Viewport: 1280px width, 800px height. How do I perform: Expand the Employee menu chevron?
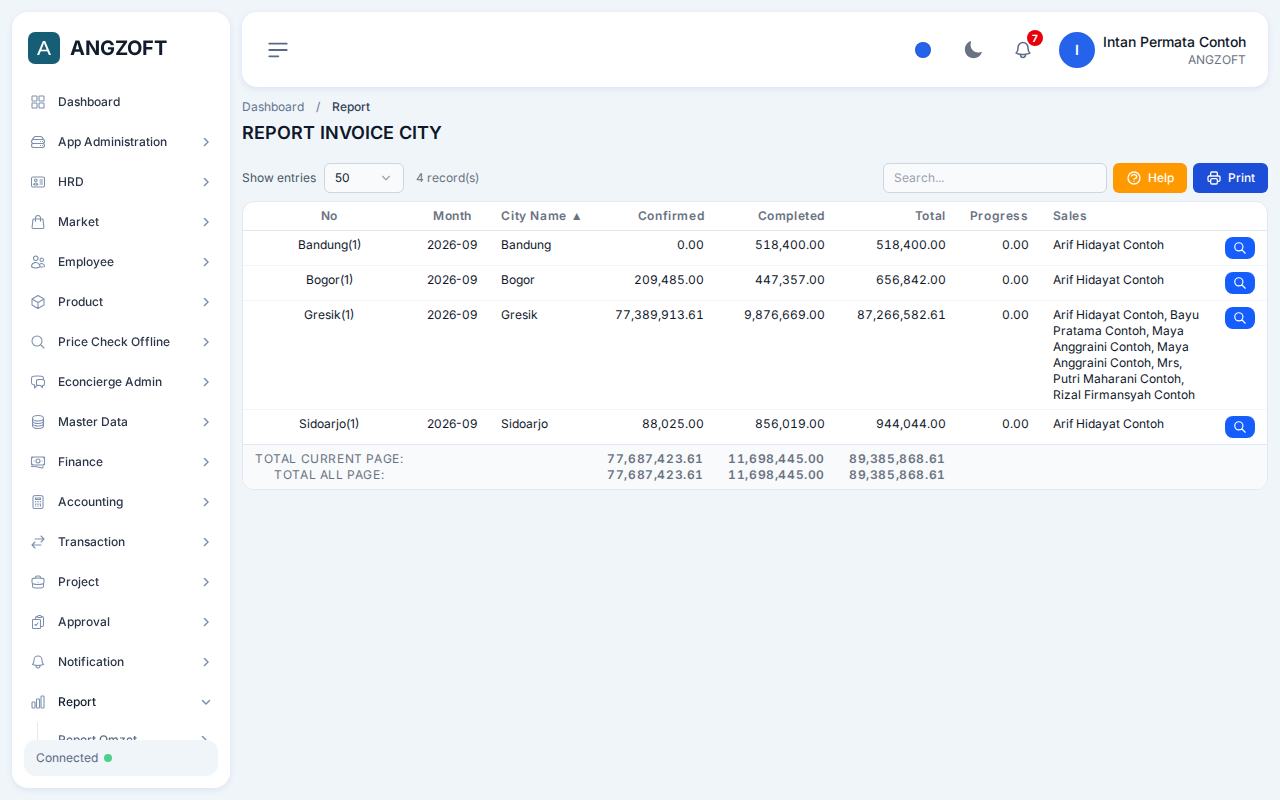tap(206, 262)
